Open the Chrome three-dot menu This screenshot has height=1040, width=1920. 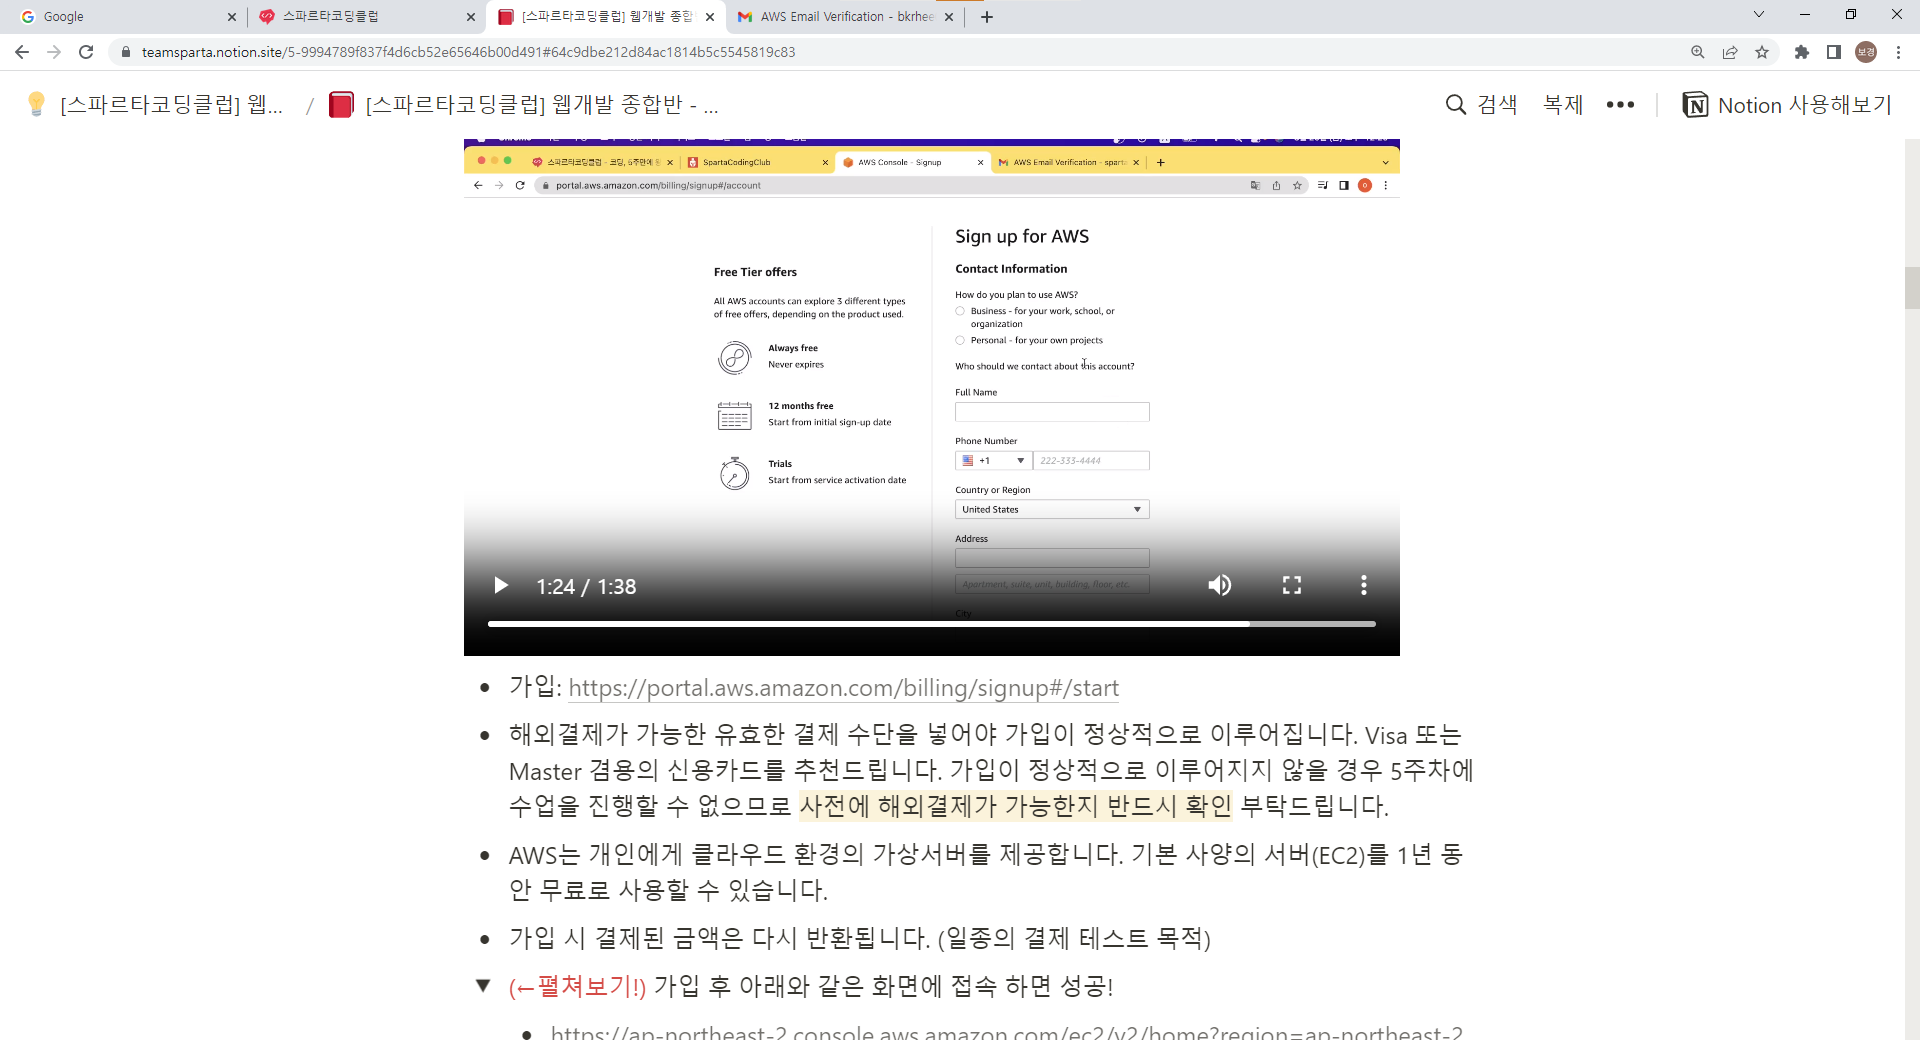tap(1898, 52)
